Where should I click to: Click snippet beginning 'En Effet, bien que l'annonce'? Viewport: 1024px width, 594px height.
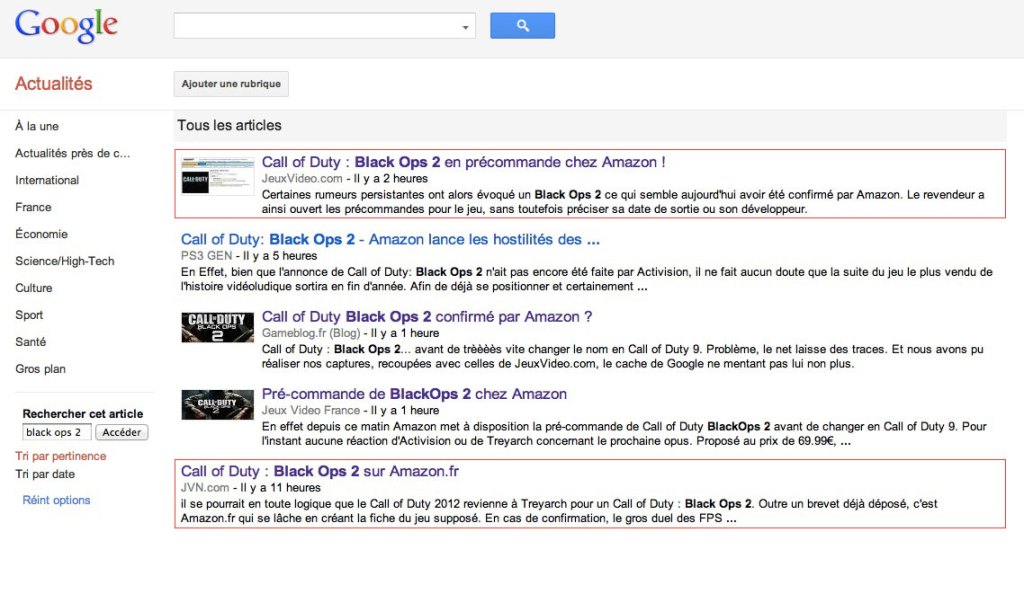[x=586, y=279]
